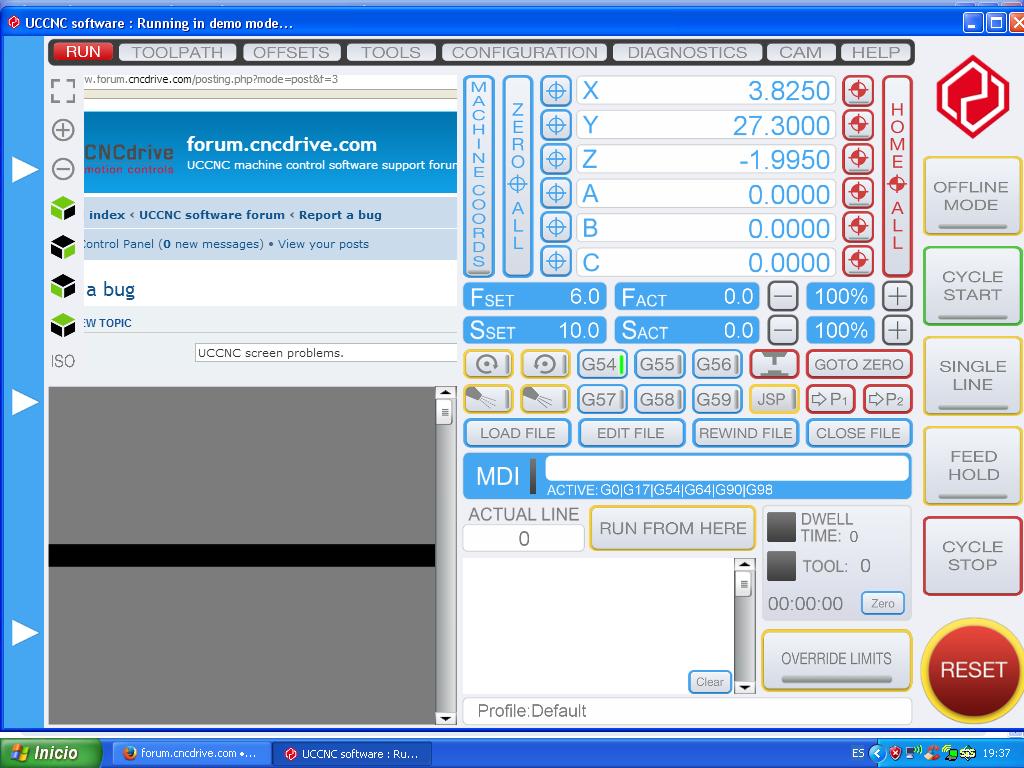Zoom in the toolpath view with plus icon
The width and height of the screenshot is (1024, 768).
(x=63, y=130)
